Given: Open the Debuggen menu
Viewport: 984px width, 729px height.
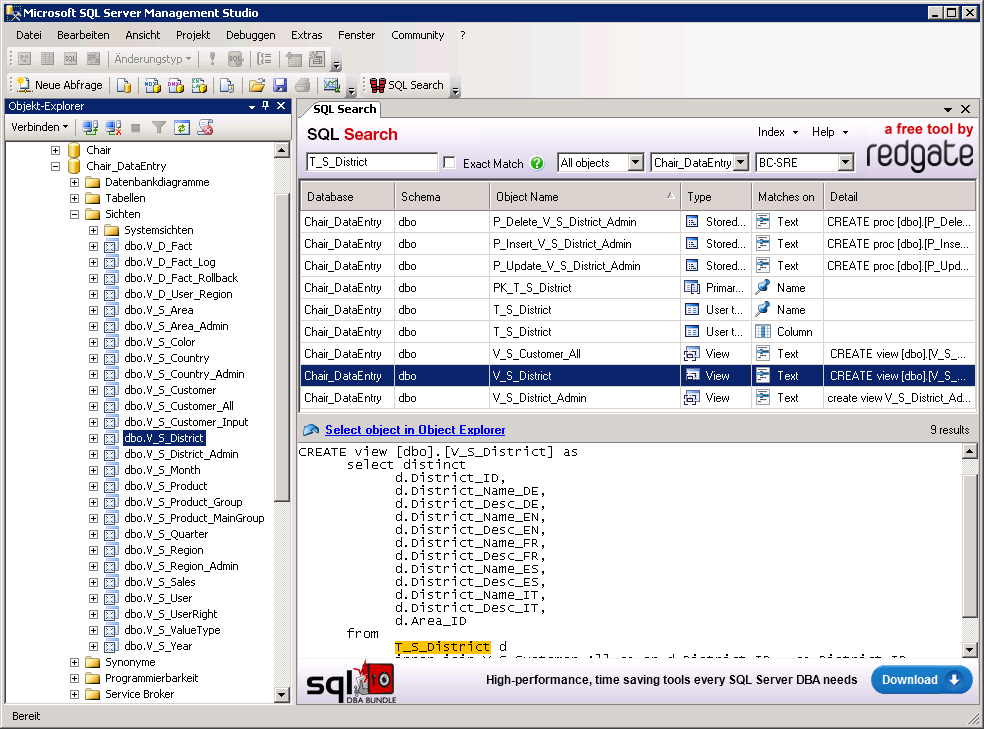Looking at the screenshot, I should pyautogui.click(x=250, y=35).
